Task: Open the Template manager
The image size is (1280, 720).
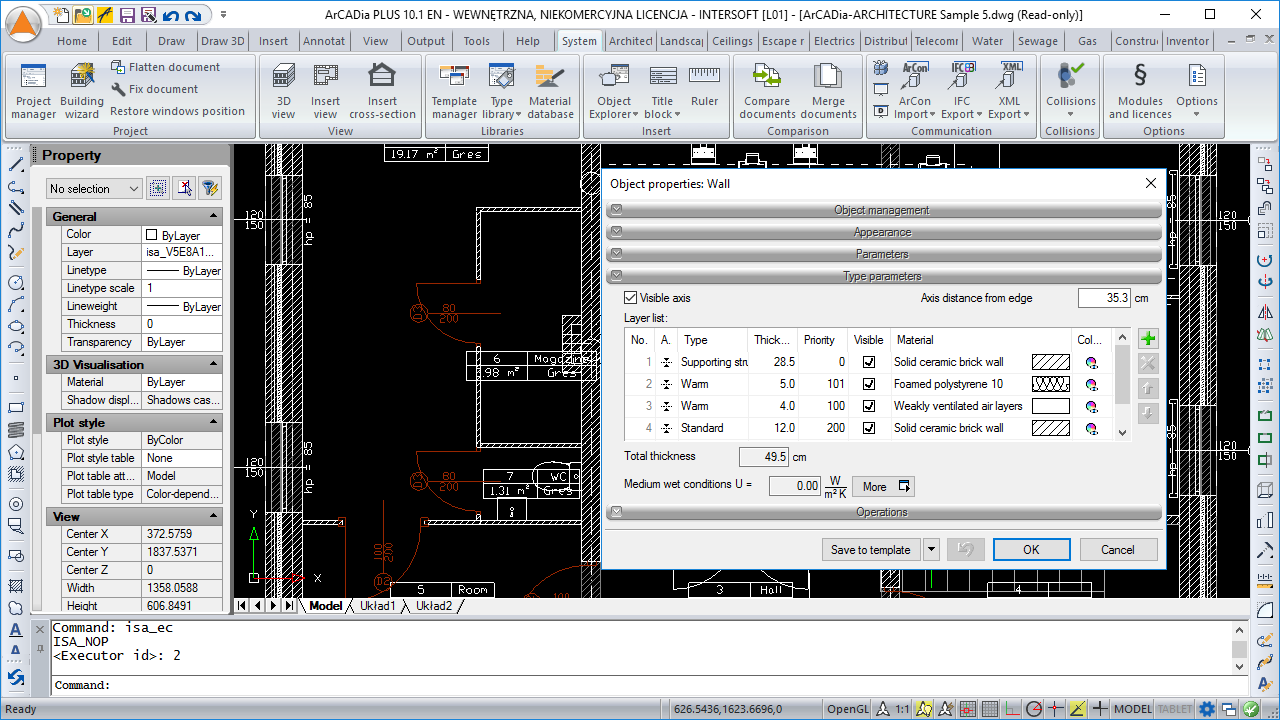Action: click(x=454, y=89)
